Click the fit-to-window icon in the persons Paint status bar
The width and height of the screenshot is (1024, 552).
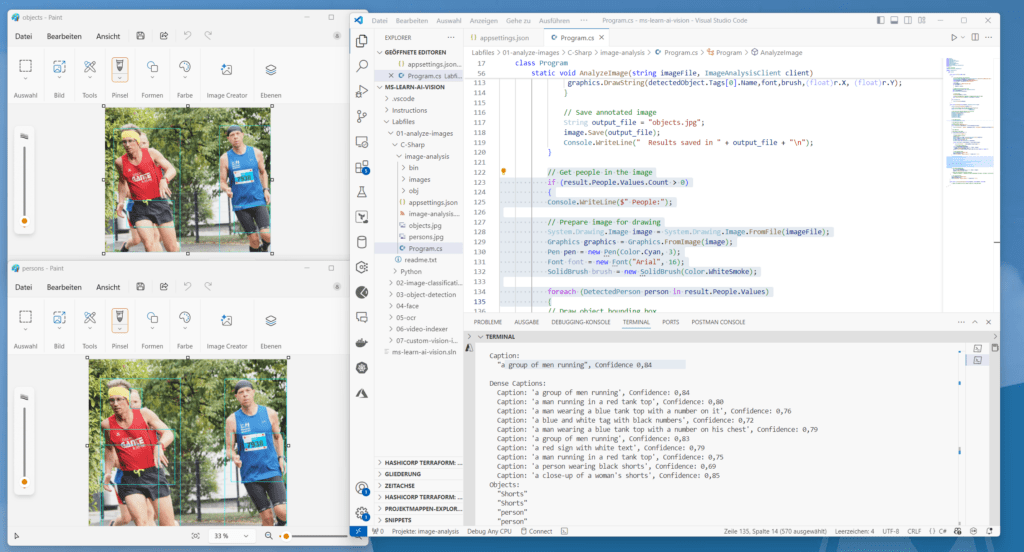tap(195, 536)
